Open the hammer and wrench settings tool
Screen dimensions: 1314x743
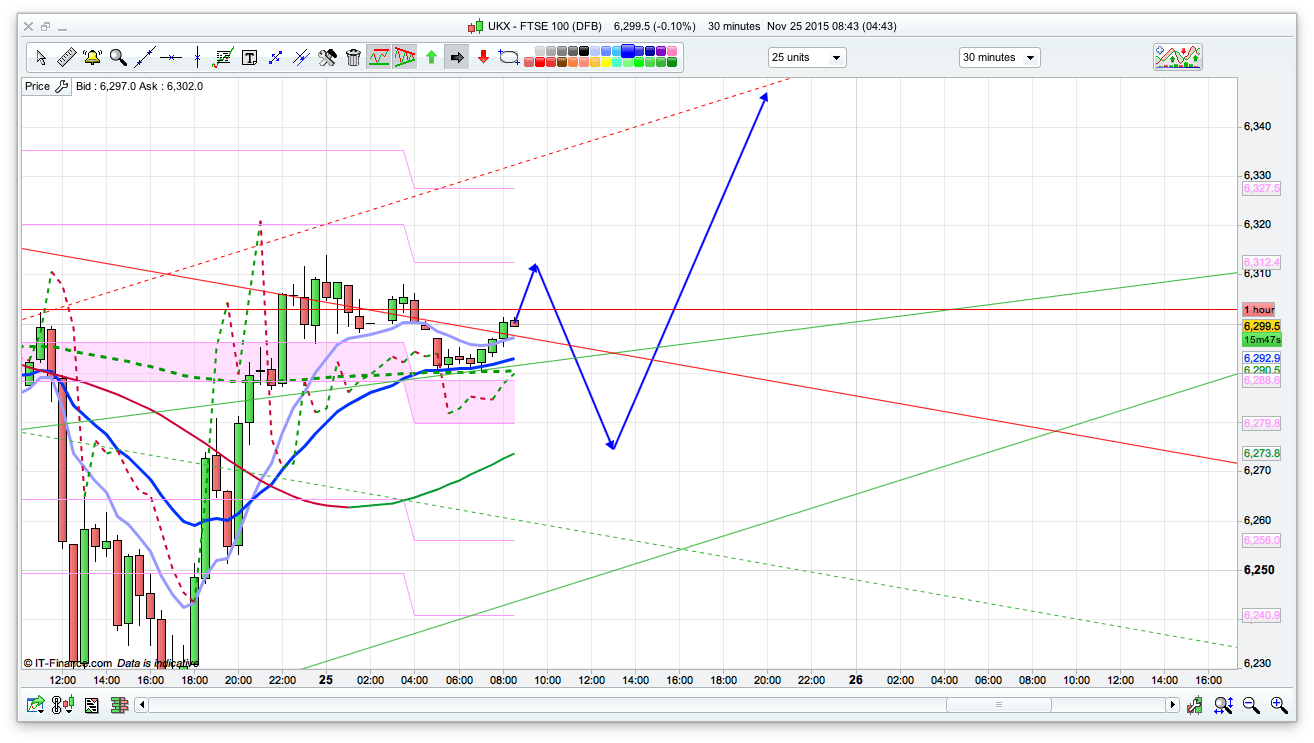pyautogui.click(x=327, y=58)
